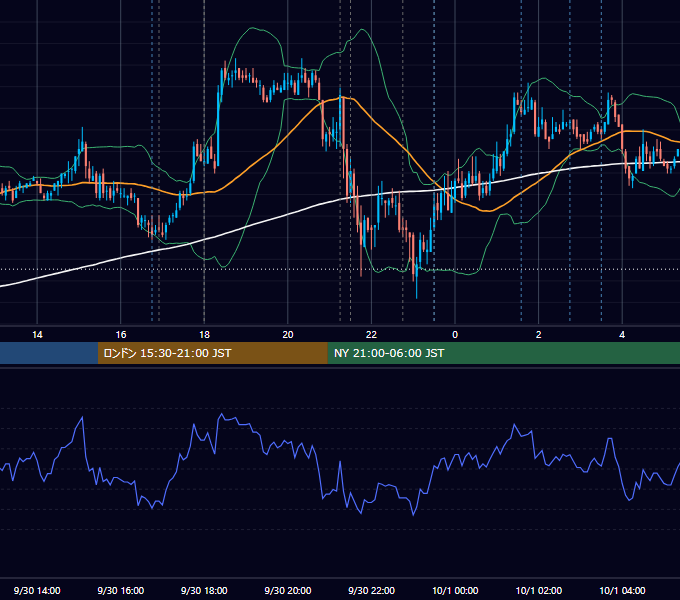Click the 9/30 14:00 date label

[37, 590]
